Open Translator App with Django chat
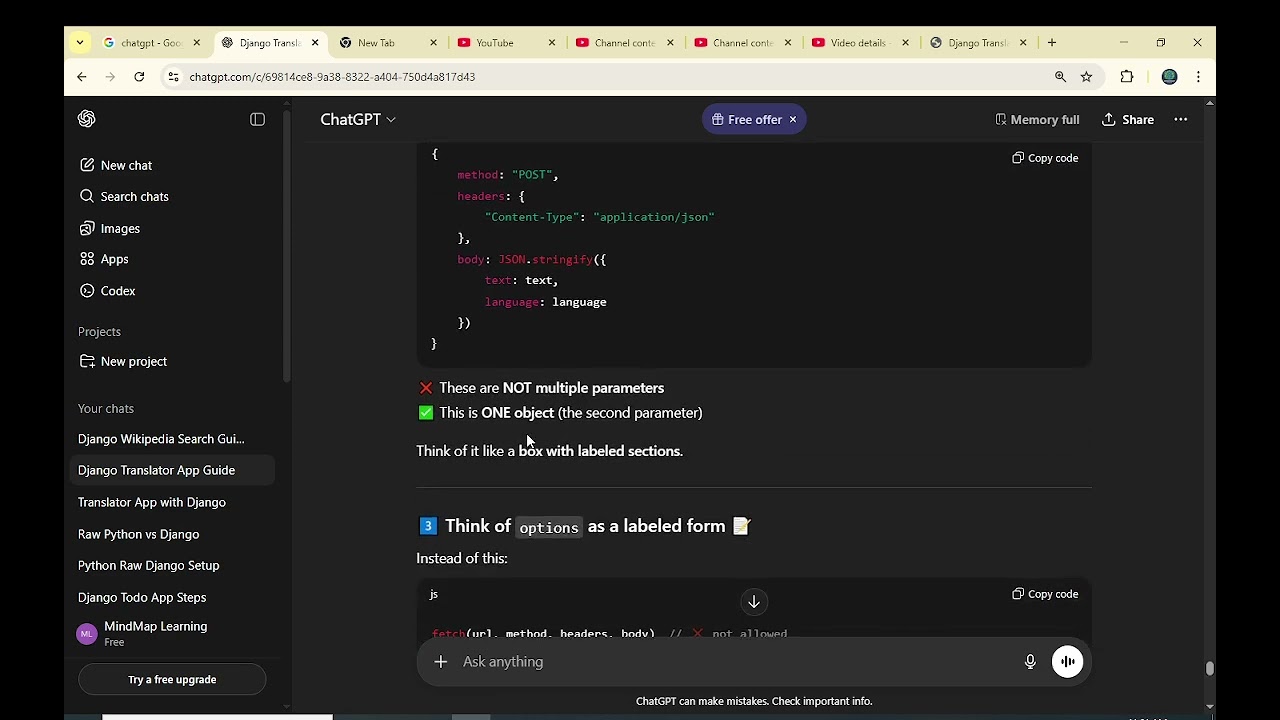This screenshot has height=720, width=1280. (x=152, y=502)
